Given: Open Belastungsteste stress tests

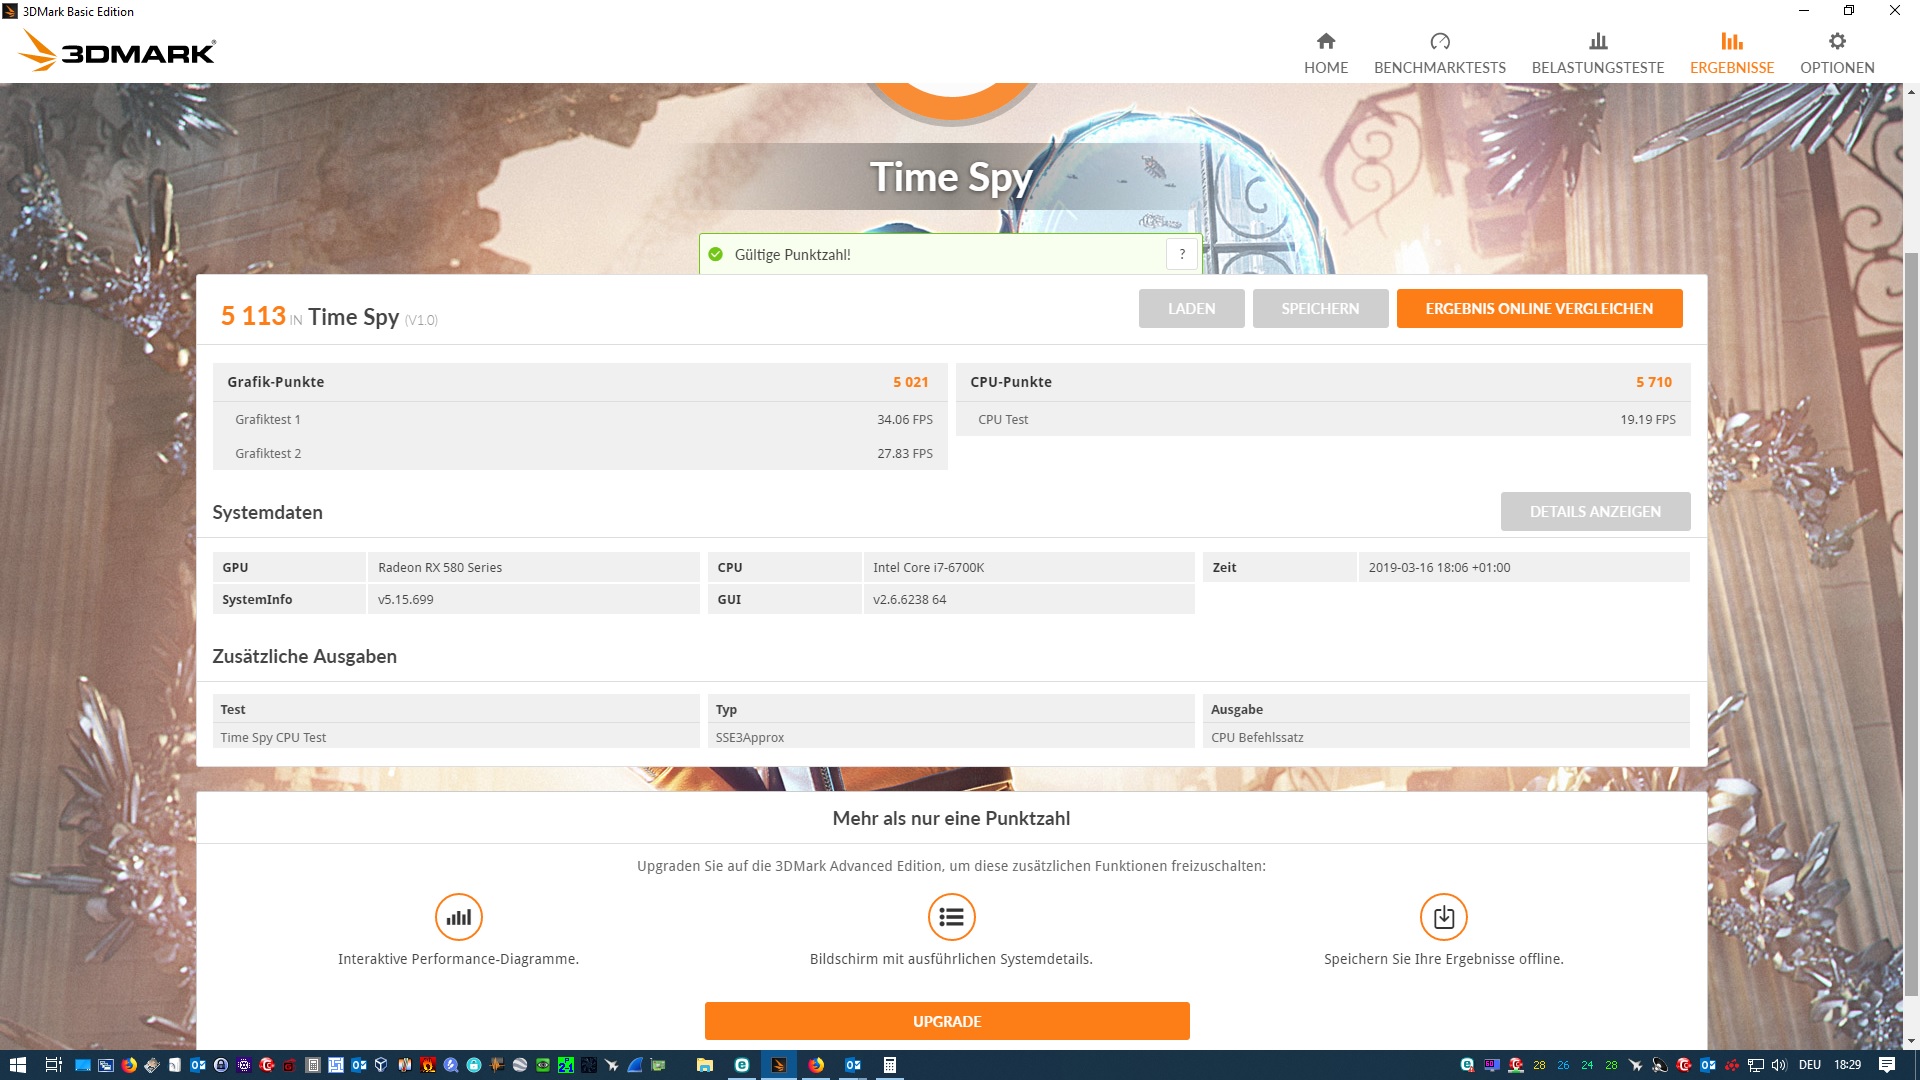Looking at the screenshot, I should (x=1597, y=52).
